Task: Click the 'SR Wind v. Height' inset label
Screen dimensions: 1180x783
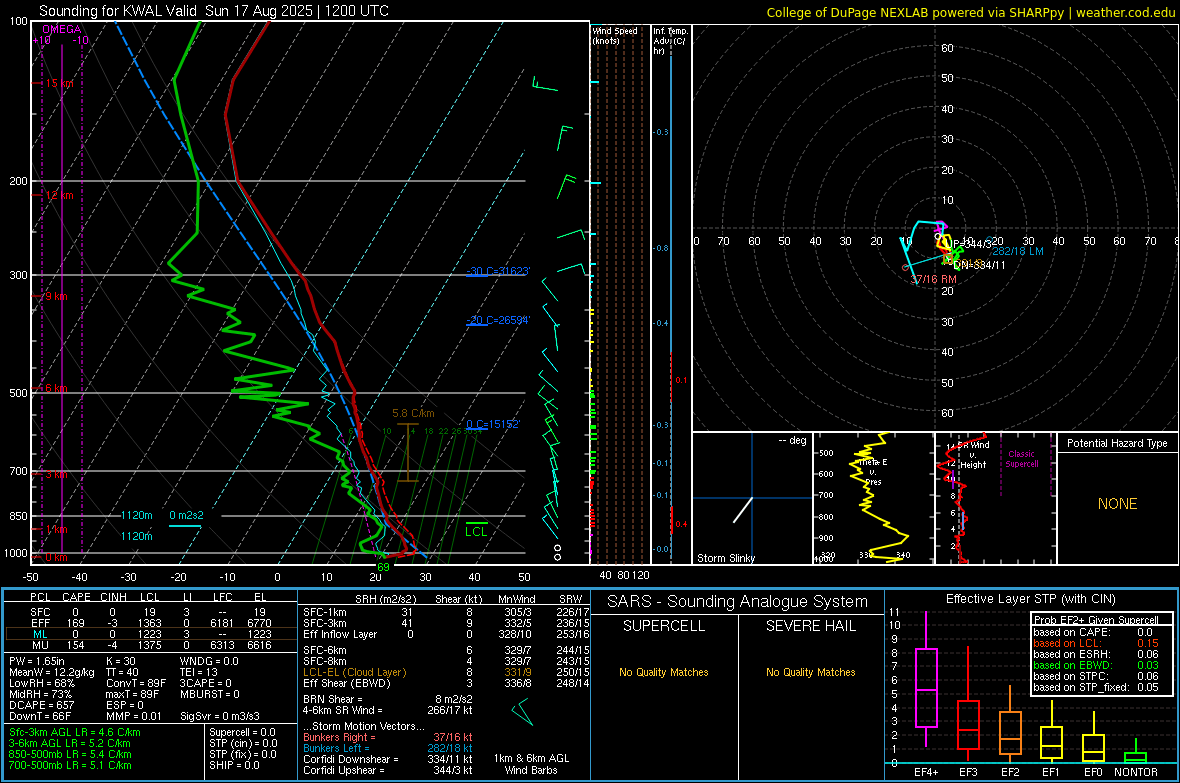Action: [972, 455]
